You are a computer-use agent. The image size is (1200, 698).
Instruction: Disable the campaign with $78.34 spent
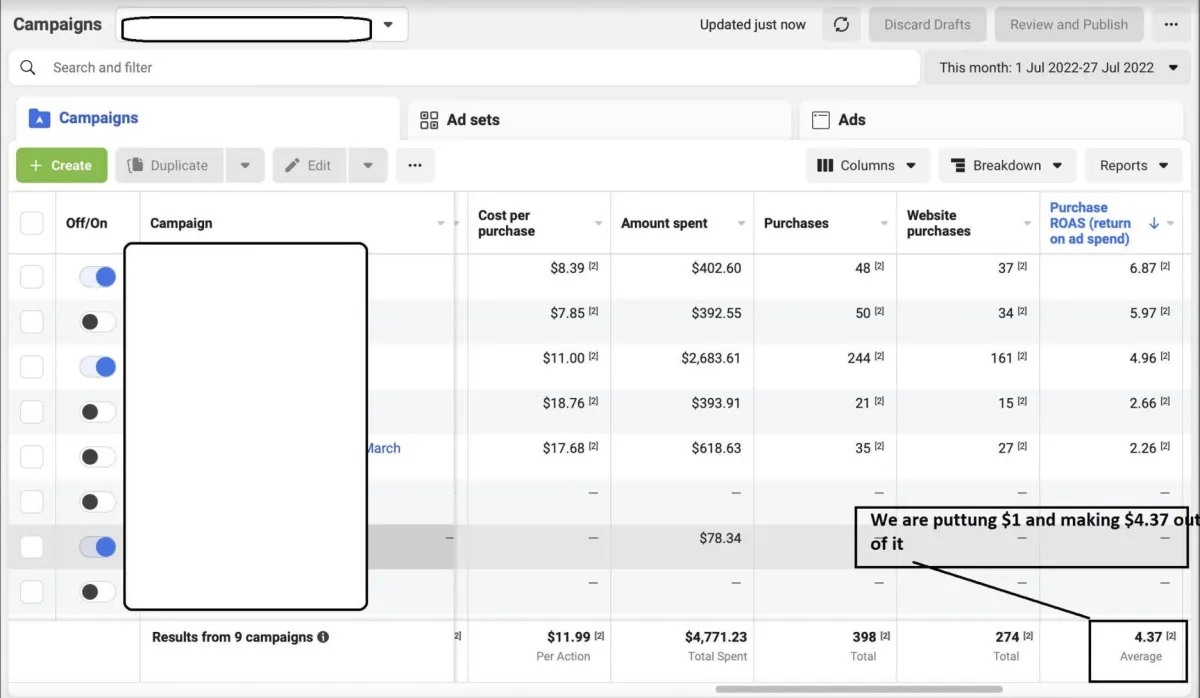coord(98,547)
